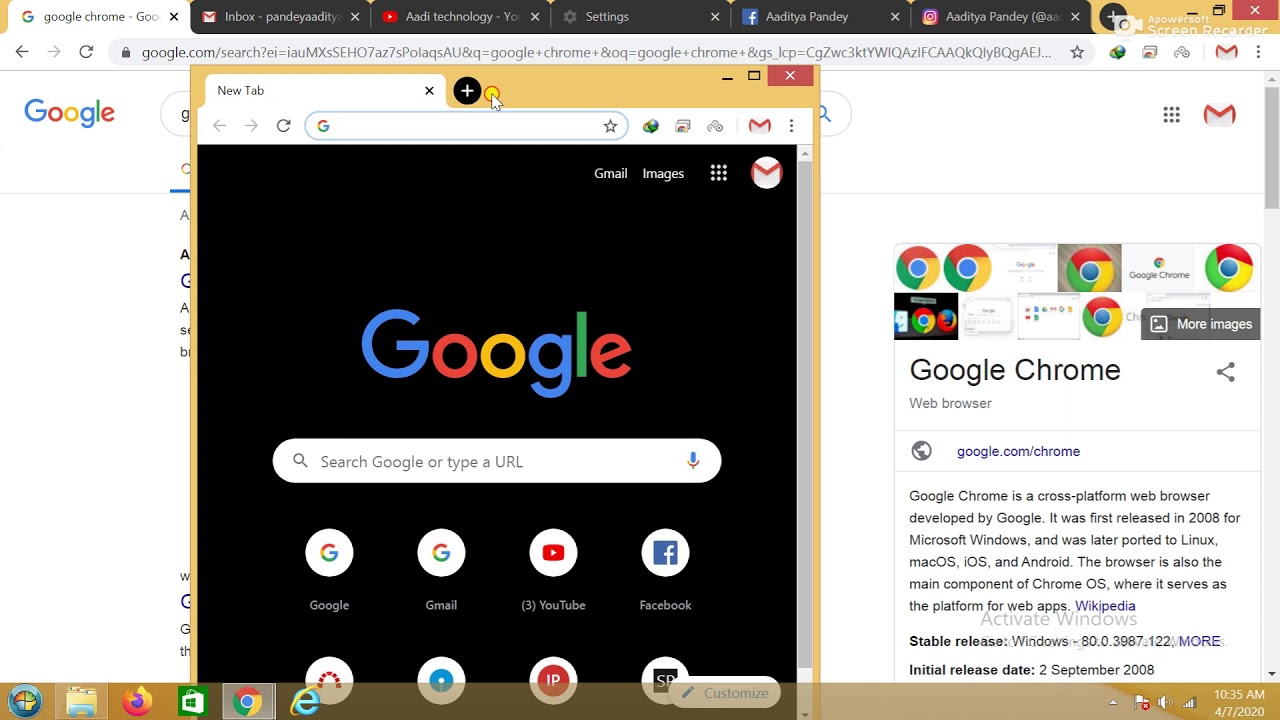Screen dimensions: 1280x720
Task: Open Gmail link on the New Tab page
Action: [611, 173]
